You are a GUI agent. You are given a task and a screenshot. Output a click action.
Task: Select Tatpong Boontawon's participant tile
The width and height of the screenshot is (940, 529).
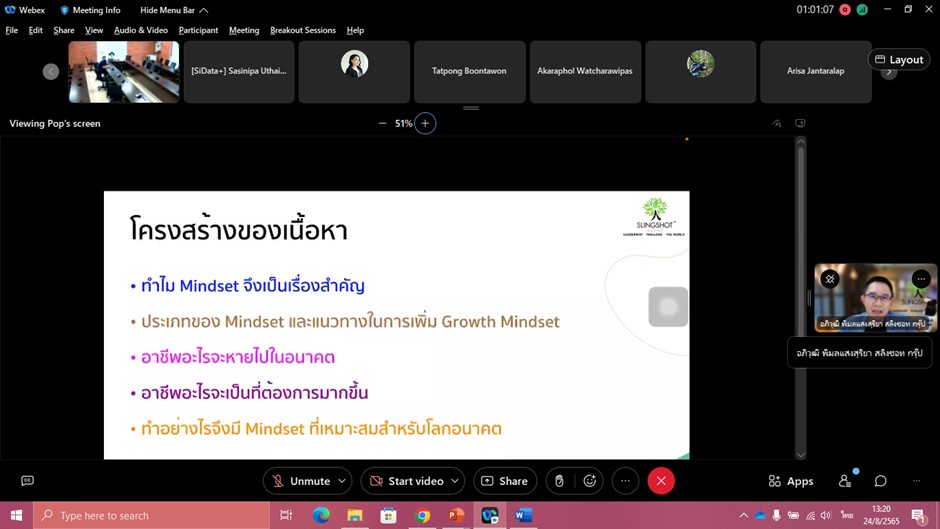(x=469, y=71)
